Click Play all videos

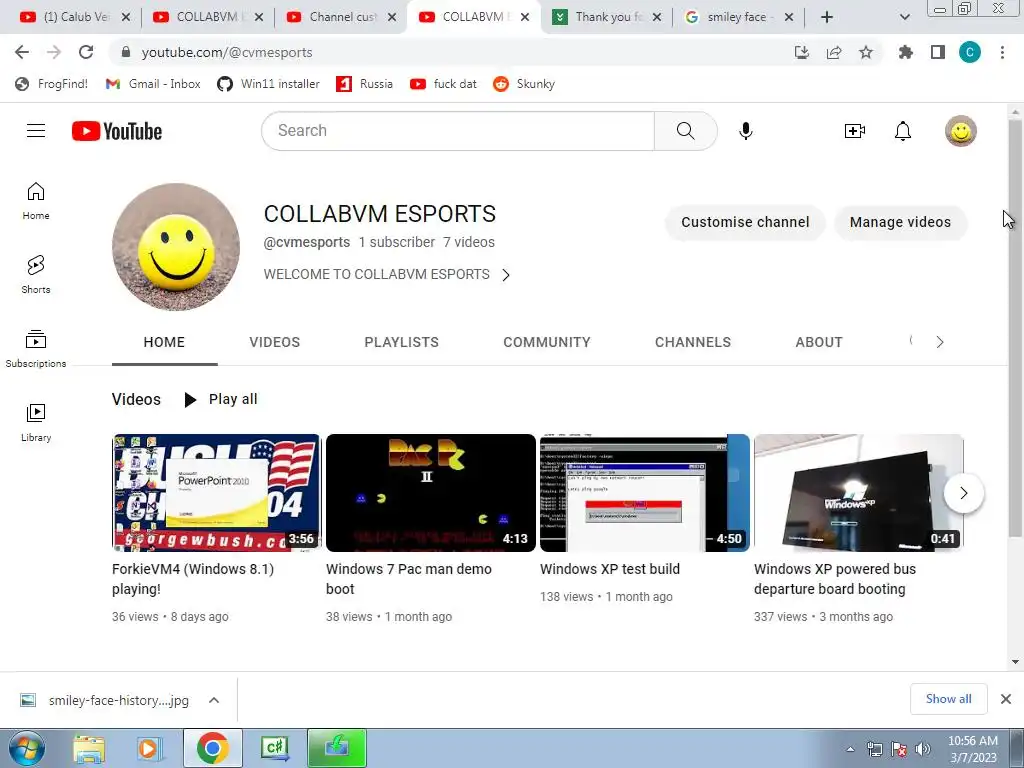(221, 399)
